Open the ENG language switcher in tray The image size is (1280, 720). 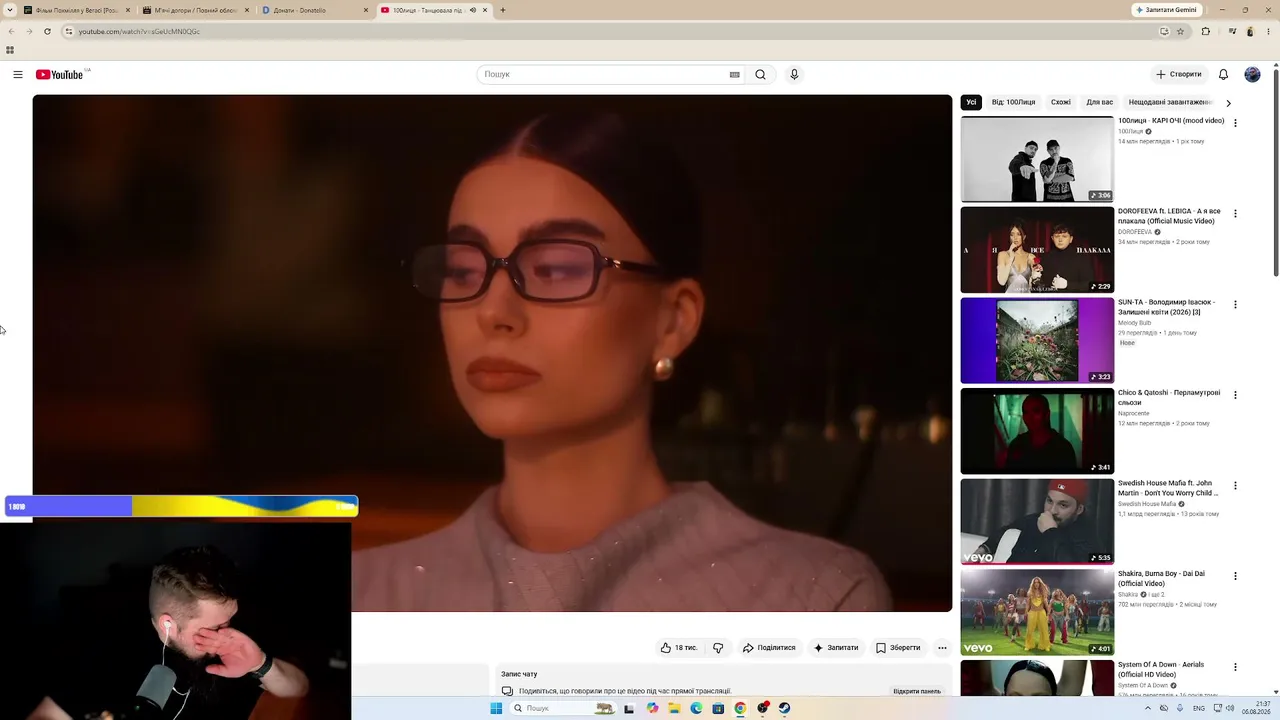(1199, 708)
